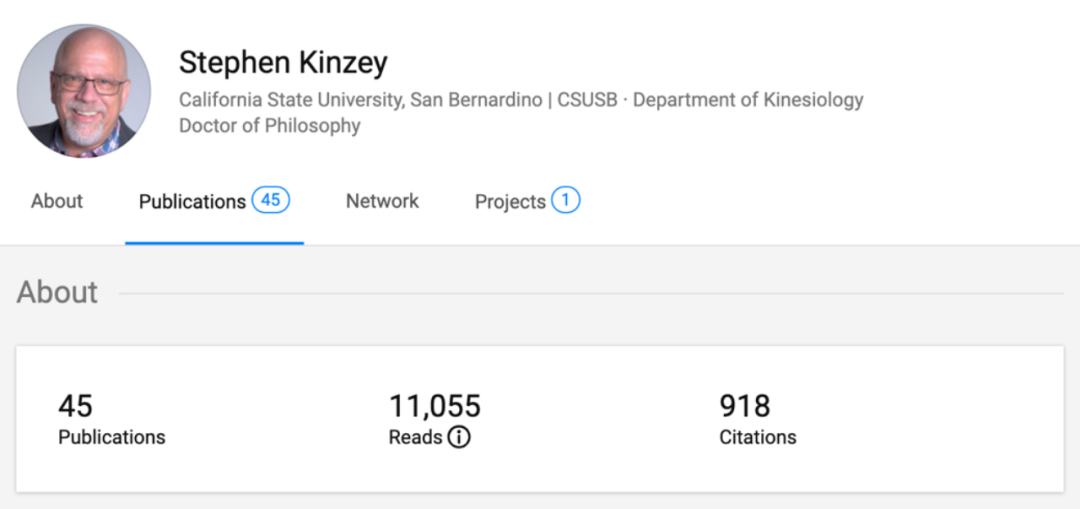Open Stephen Kinzey's profile photo
The height and width of the screenshot is (509, 1080).
pos(84,91)
